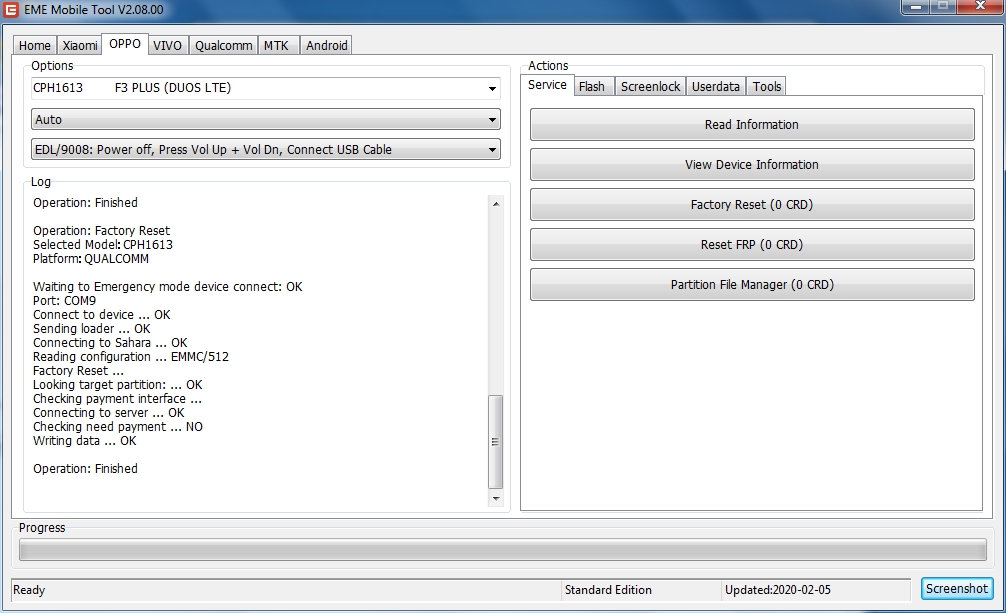Close the EME Mobile Tool window
This screenshot has height=613, width=1006.
coord(980,6)
